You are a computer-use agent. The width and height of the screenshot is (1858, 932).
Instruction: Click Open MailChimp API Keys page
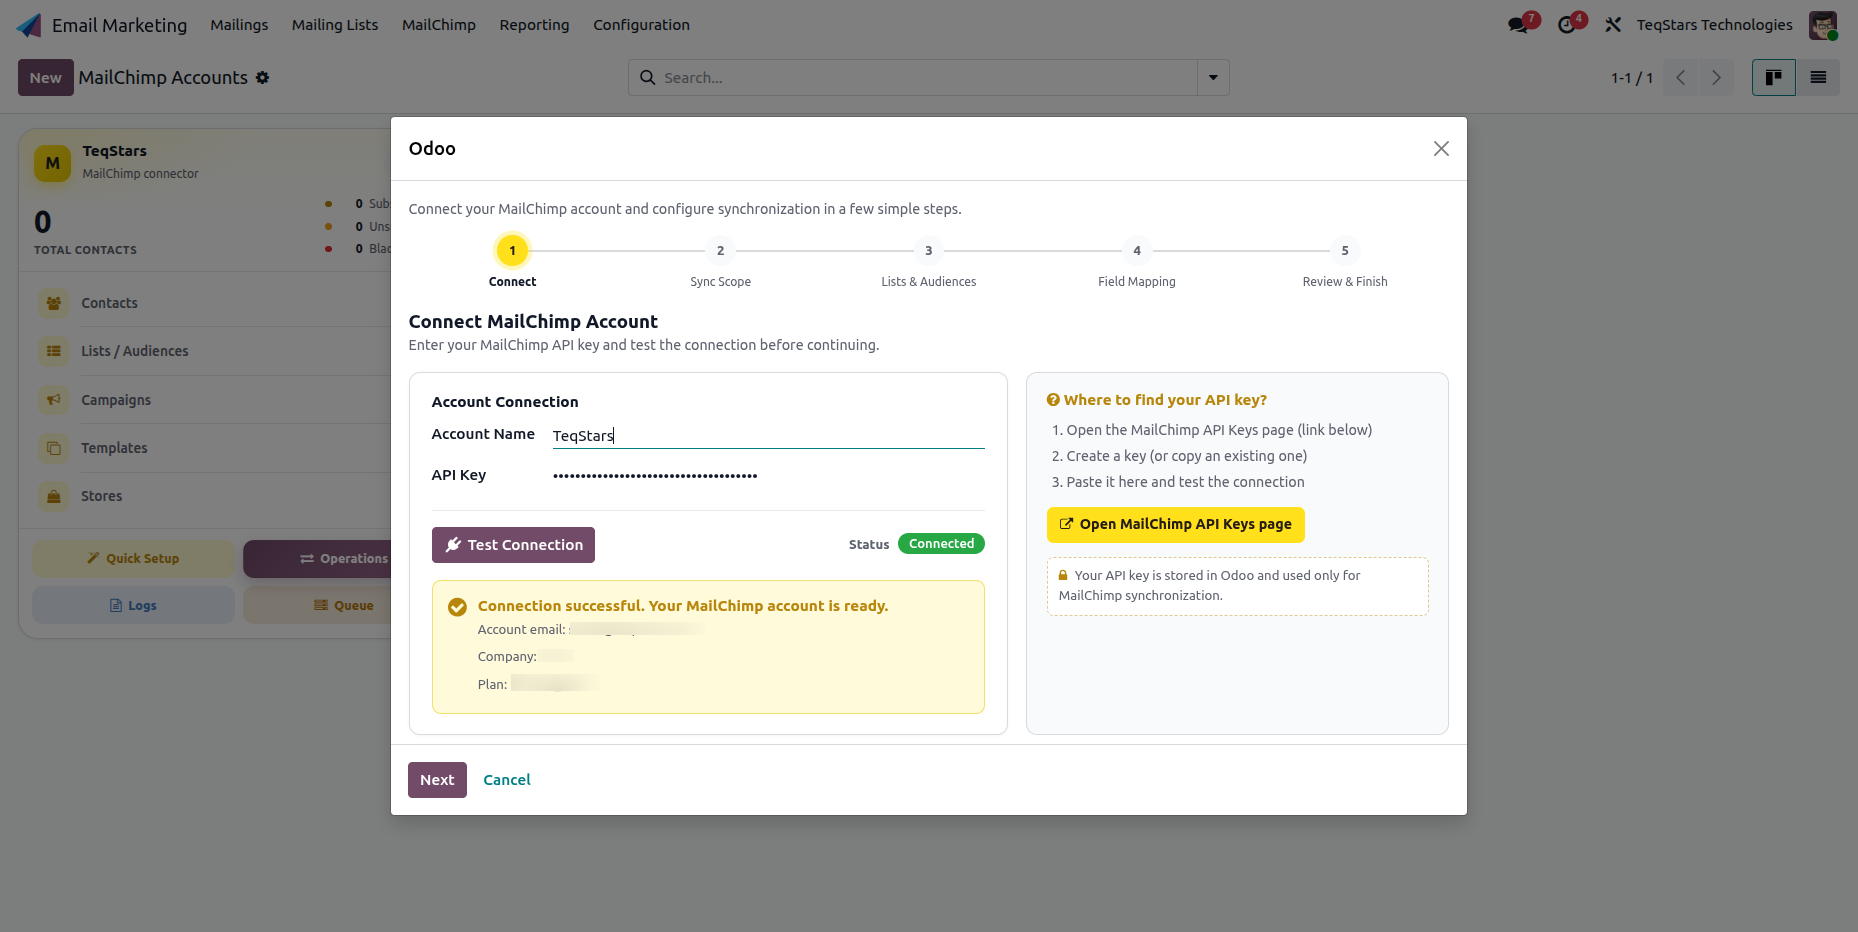(1175, 525)
